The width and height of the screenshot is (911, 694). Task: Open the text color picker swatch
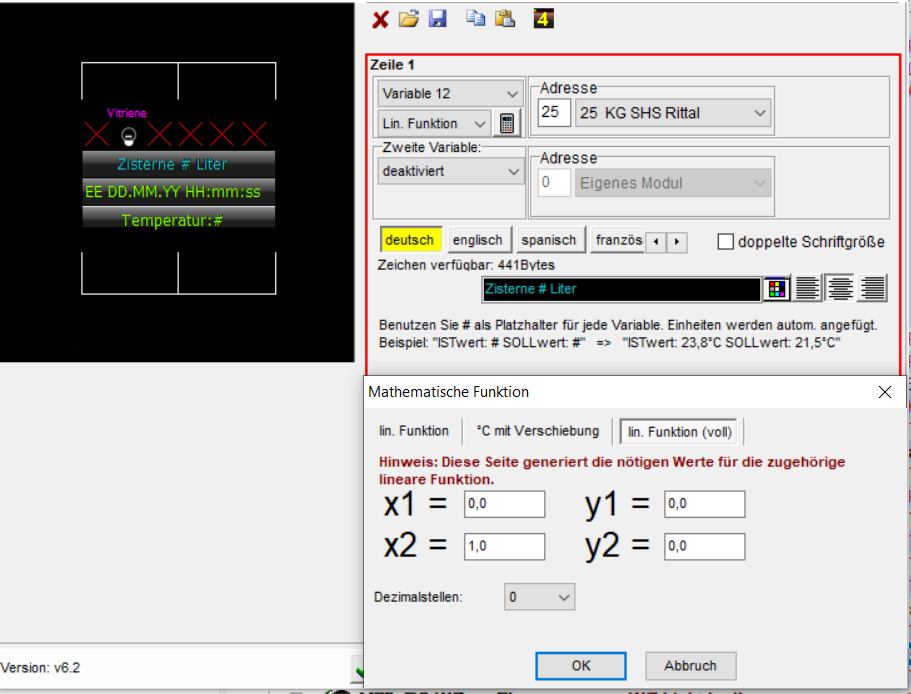776,289
